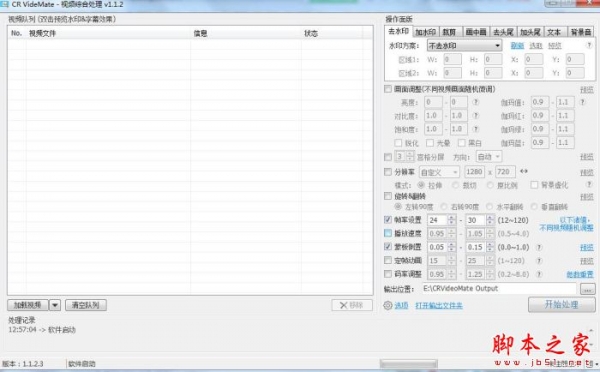The width and height of the screenshot is (600, 372).
Task: Switch to the 背景音 tab
Action: pos(580,32)
